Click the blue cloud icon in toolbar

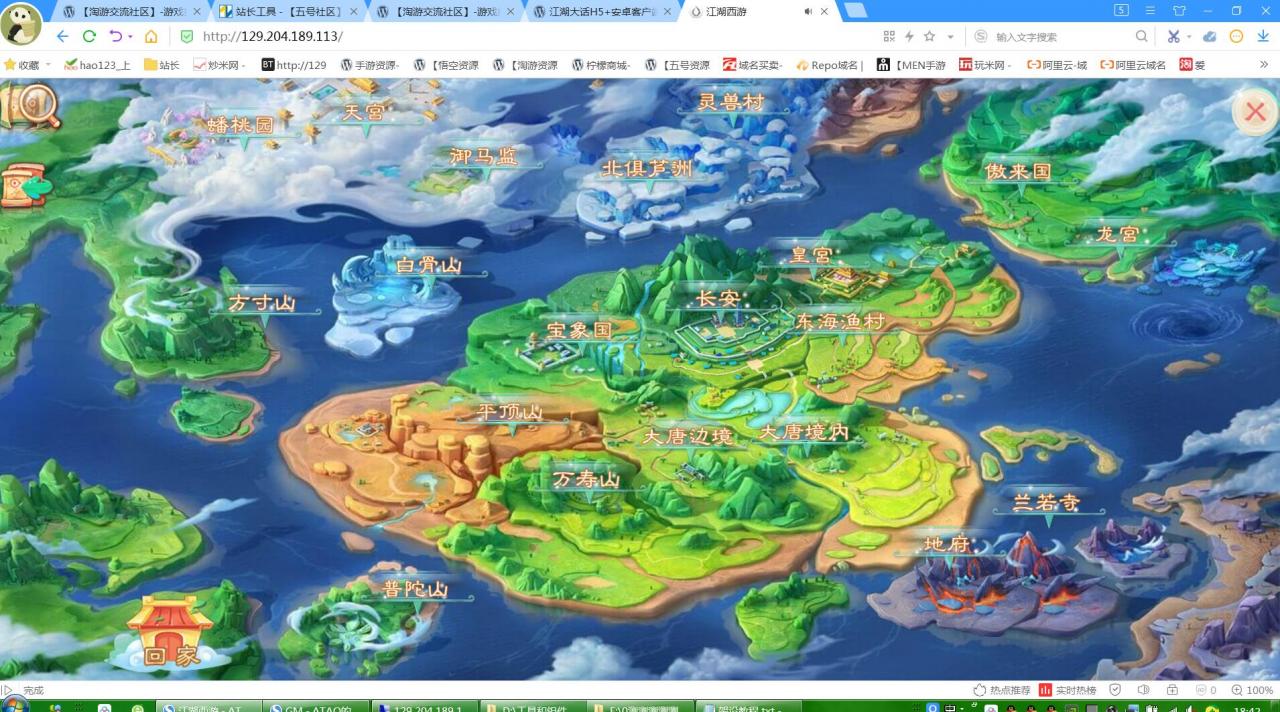pos(1209,36)
